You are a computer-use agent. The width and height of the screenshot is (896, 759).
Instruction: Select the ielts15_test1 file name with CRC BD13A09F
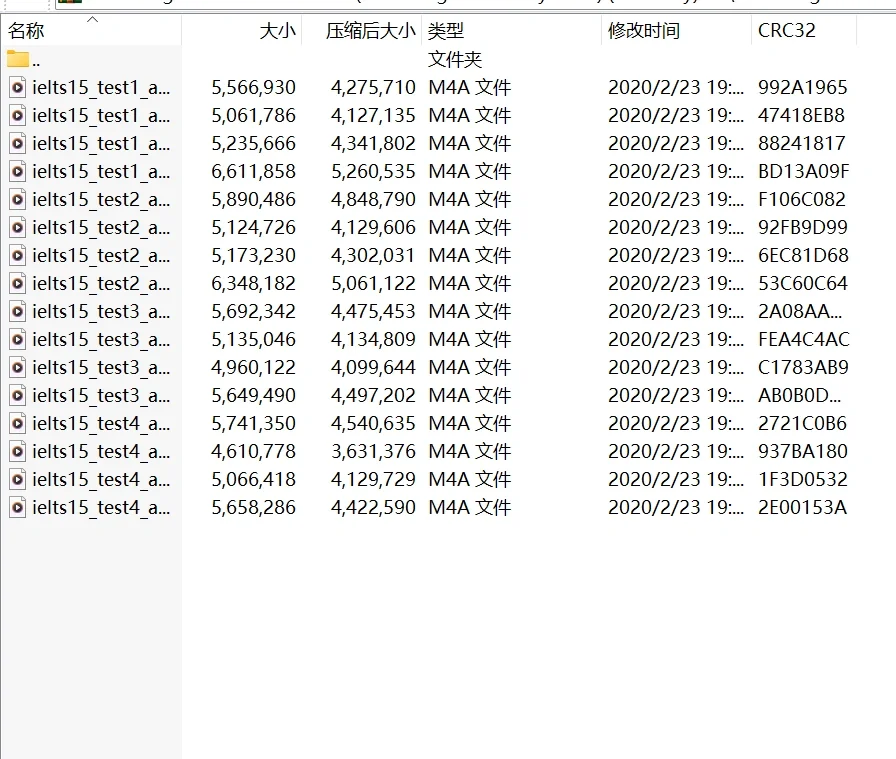coord(101,171)
